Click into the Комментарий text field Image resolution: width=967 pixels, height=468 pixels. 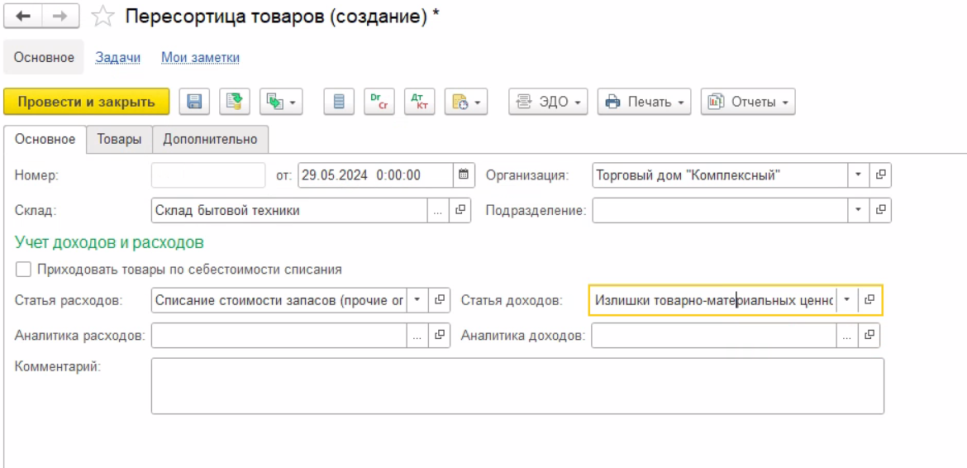(517, 386)
